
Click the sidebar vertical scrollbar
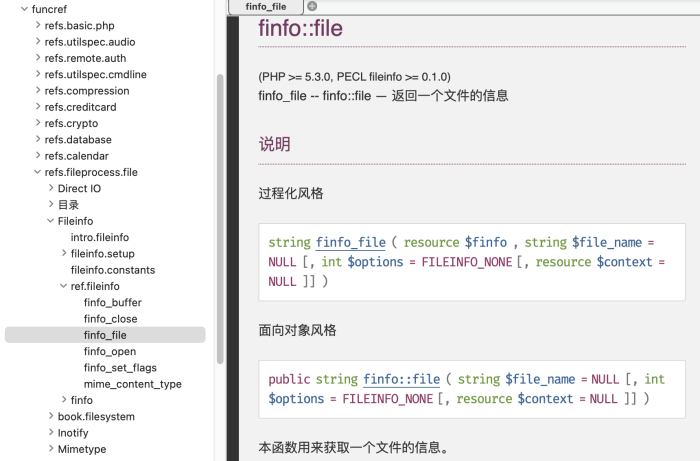pyautogui.click(x=220, y=219)
